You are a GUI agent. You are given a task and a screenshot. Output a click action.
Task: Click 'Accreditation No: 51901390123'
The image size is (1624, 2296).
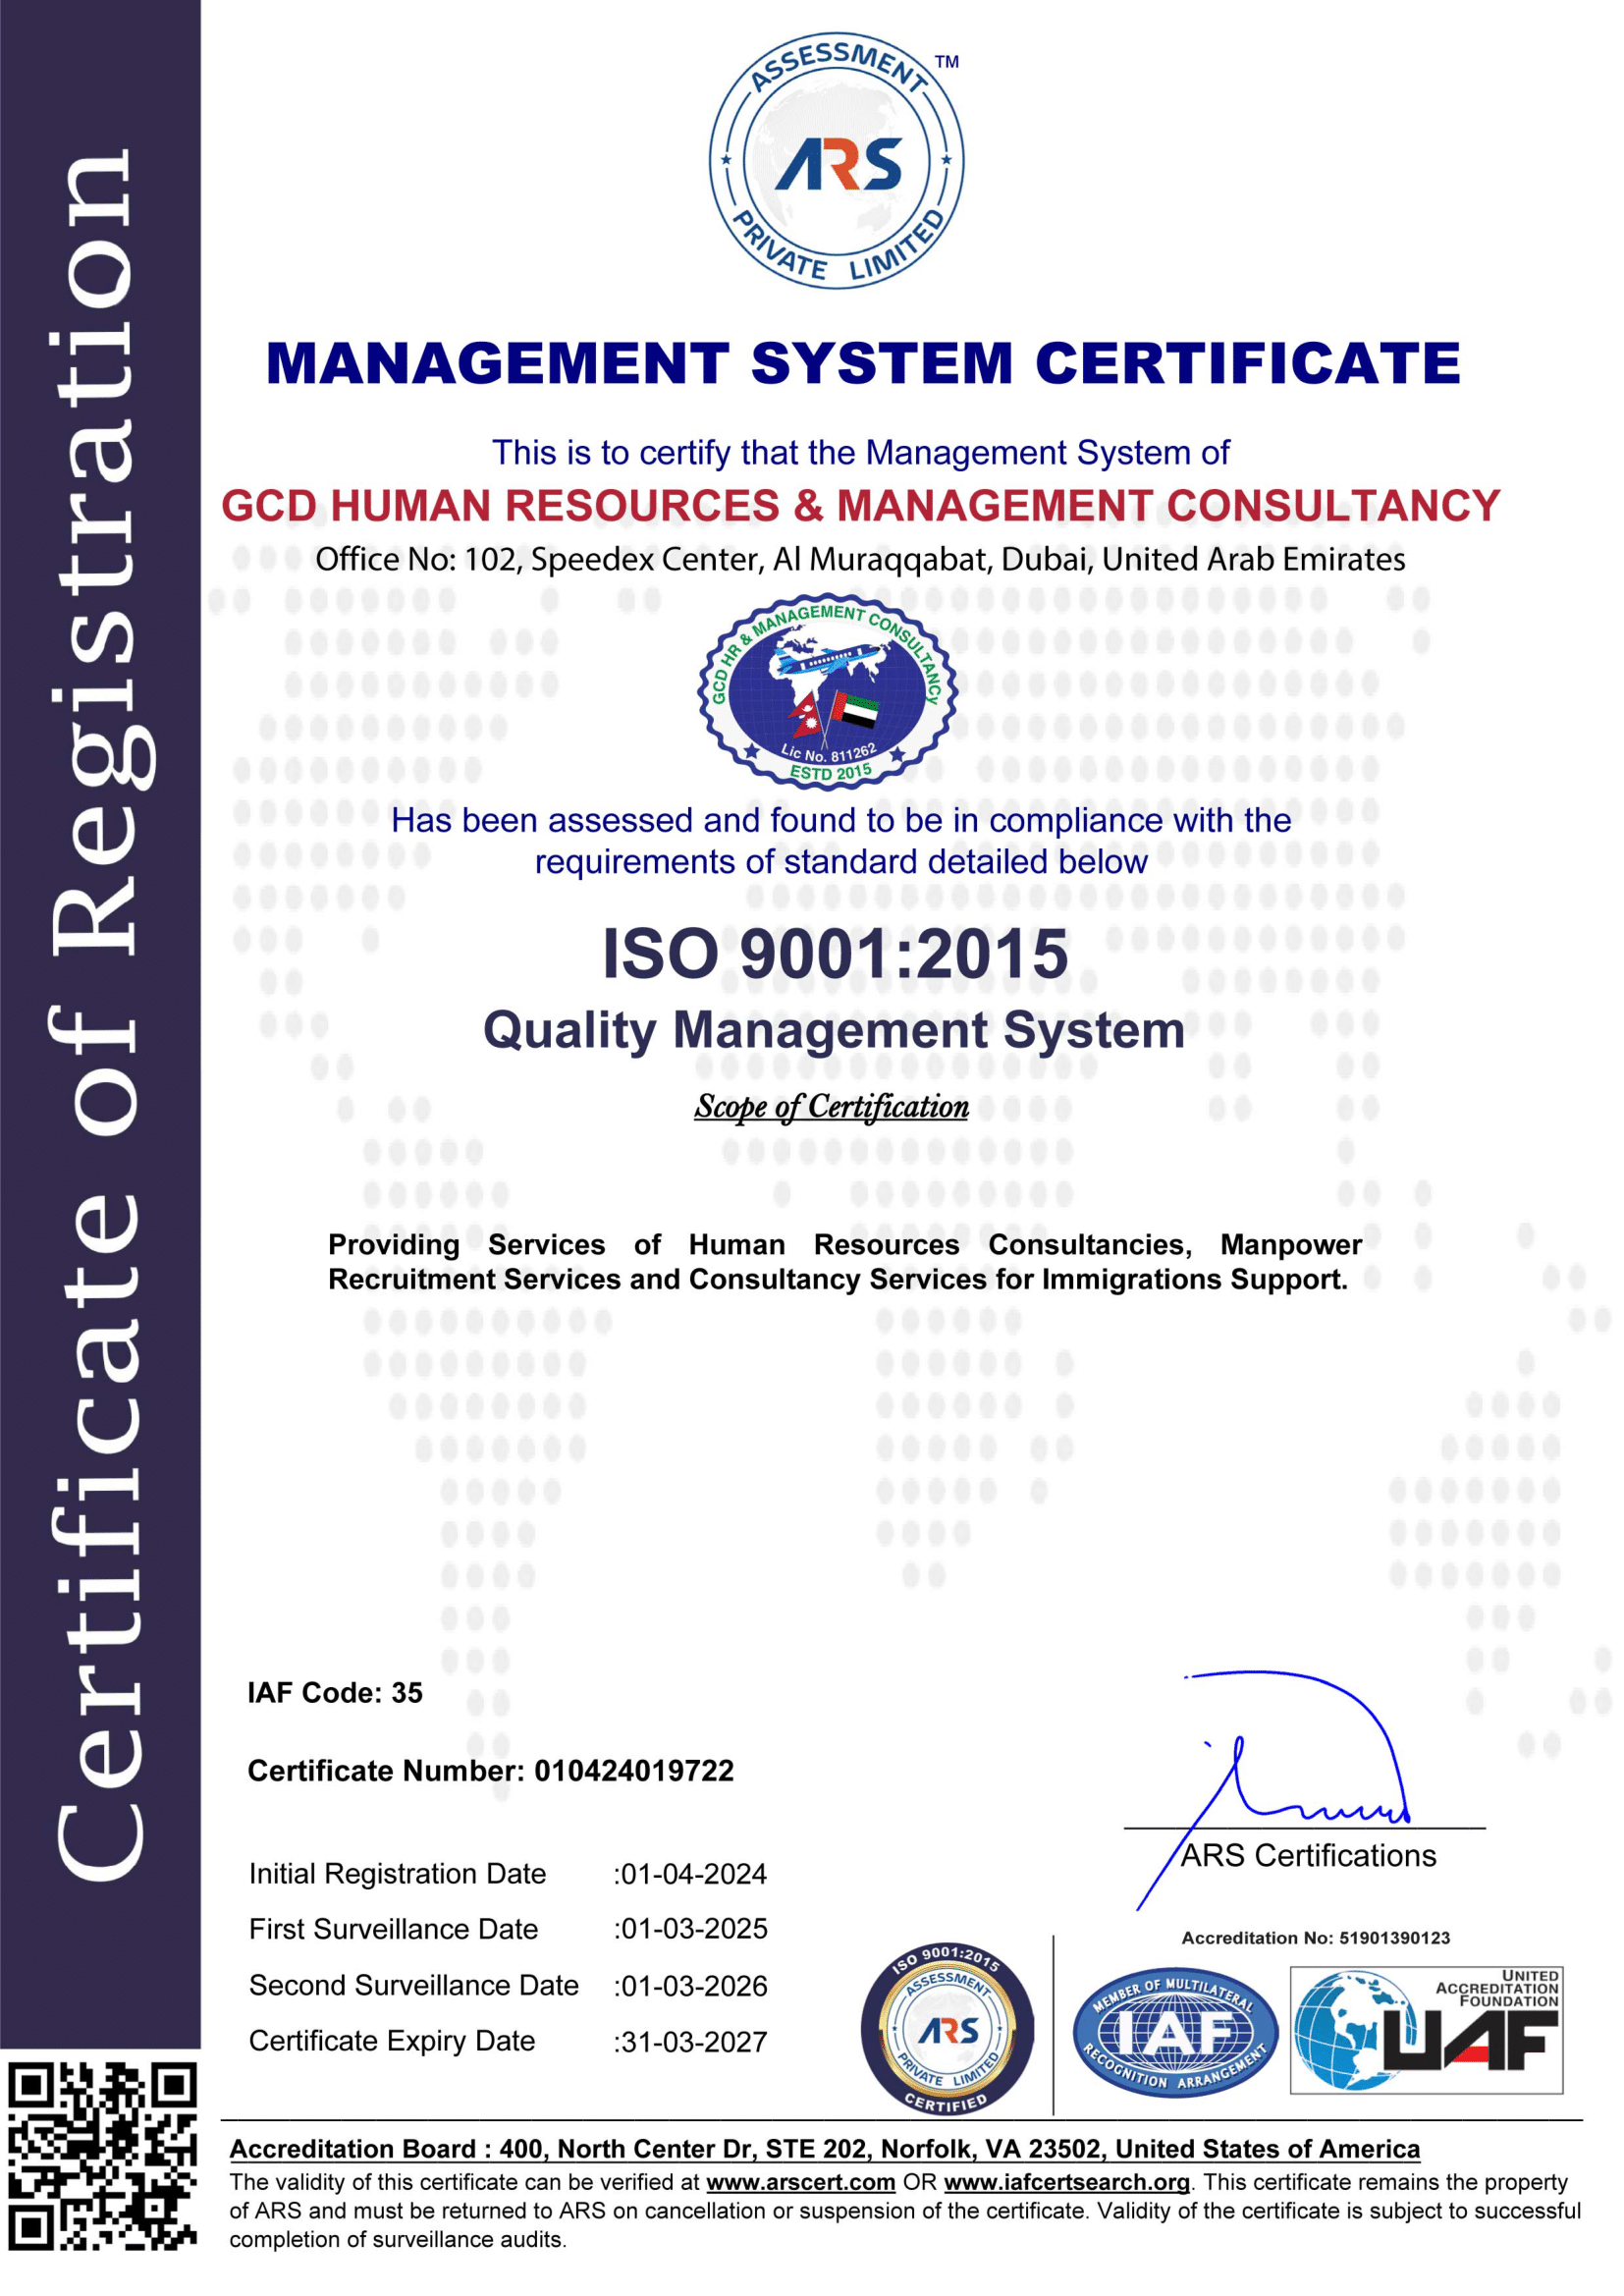click(x=1315, y=1938)
